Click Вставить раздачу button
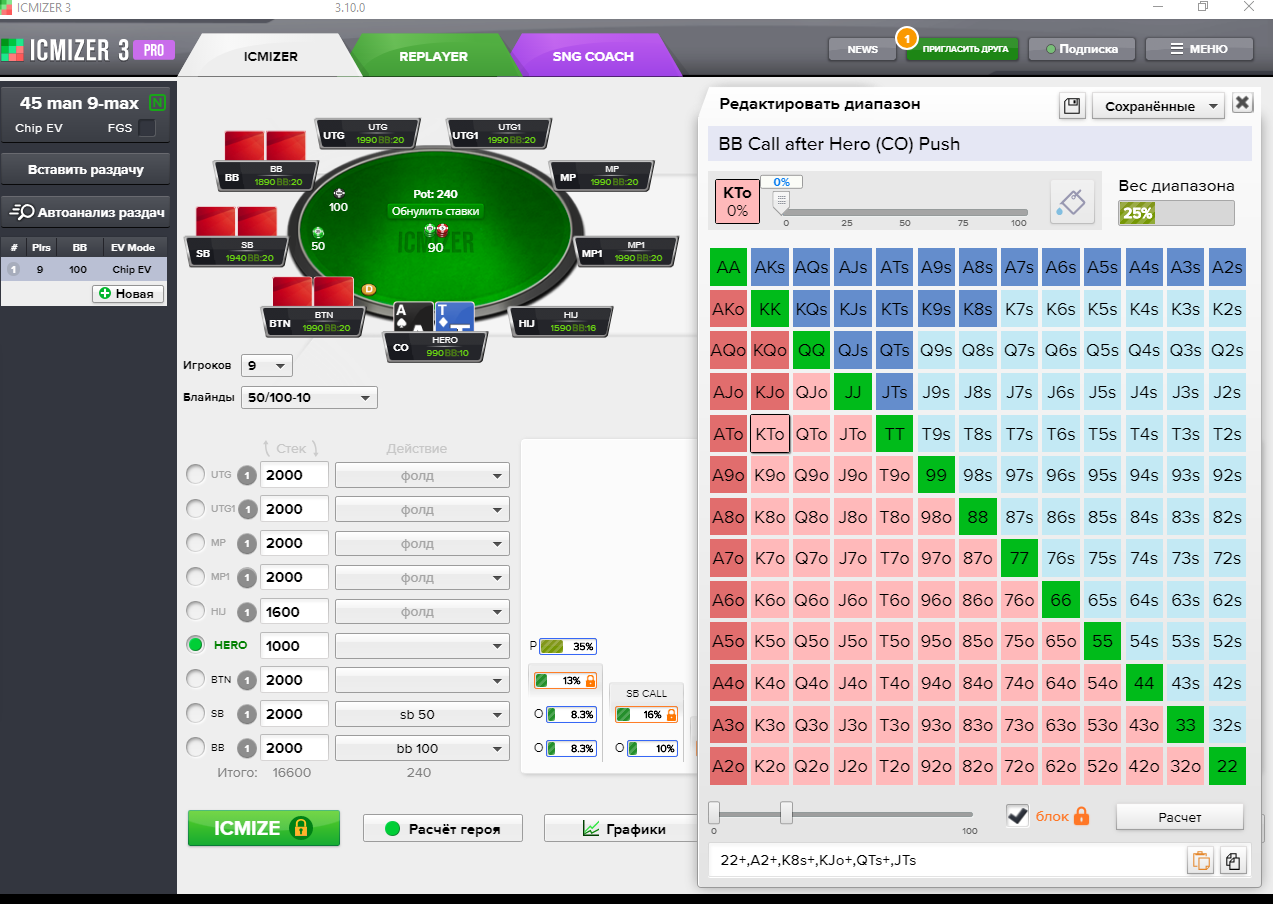The image size is (1273, 904). tap(86, 170)
